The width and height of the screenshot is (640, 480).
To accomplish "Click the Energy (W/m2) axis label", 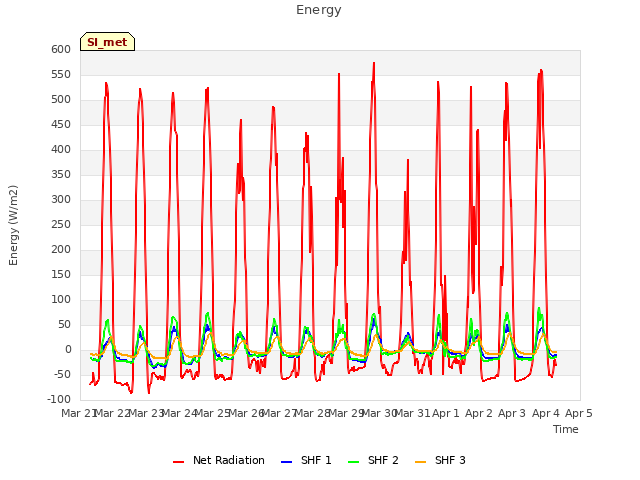I will click(x=13, y=225).
